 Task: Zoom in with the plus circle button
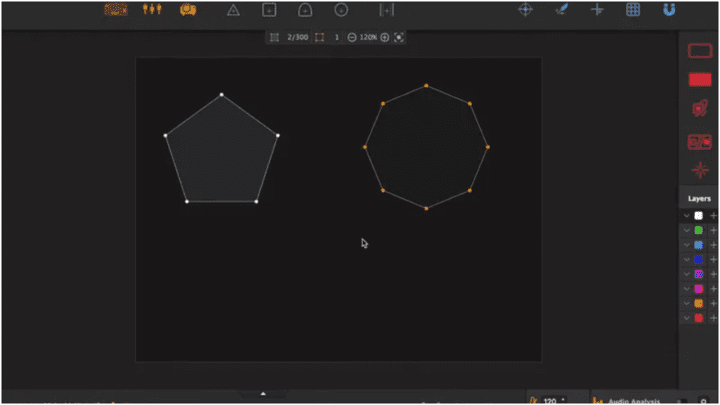pos(385,37)
